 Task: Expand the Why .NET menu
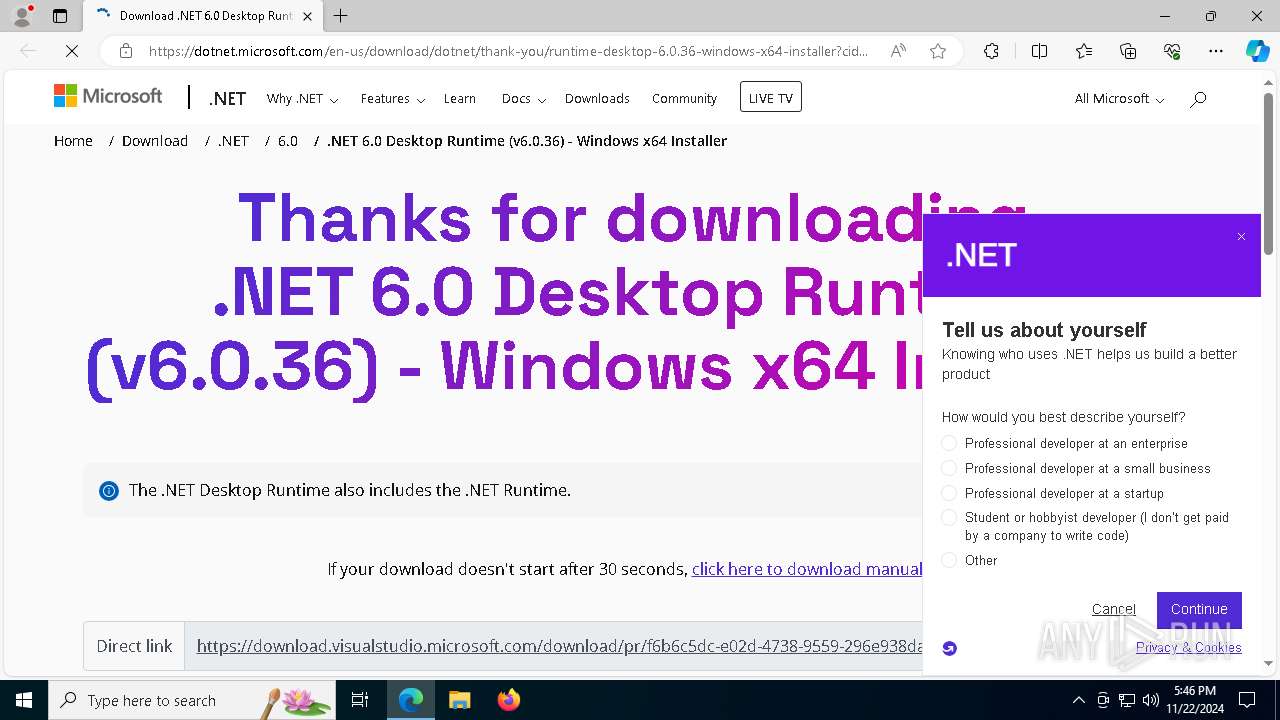[x=302, y=98]
